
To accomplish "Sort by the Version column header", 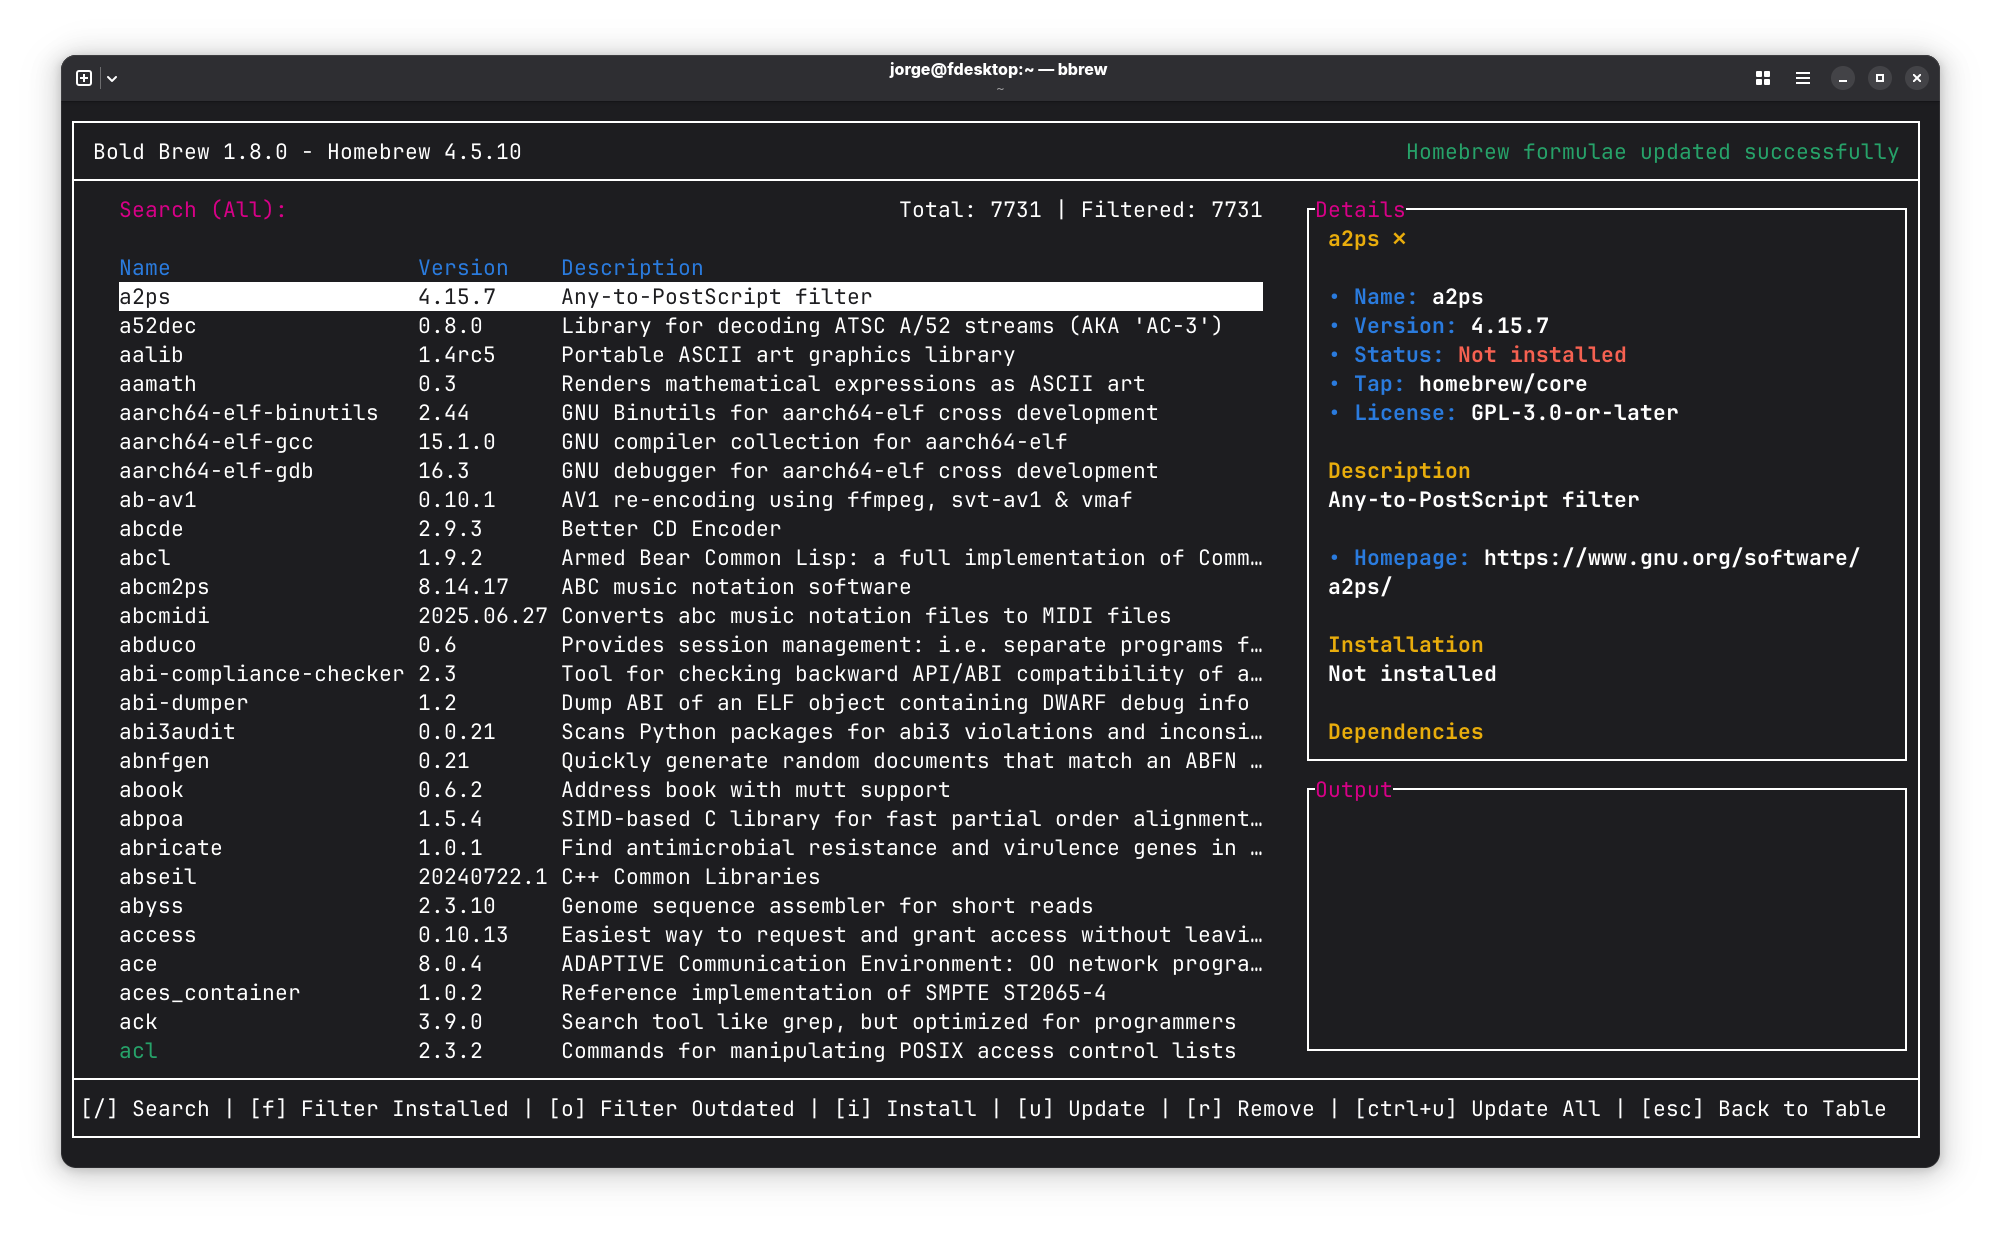I will [x=463, y=268].
